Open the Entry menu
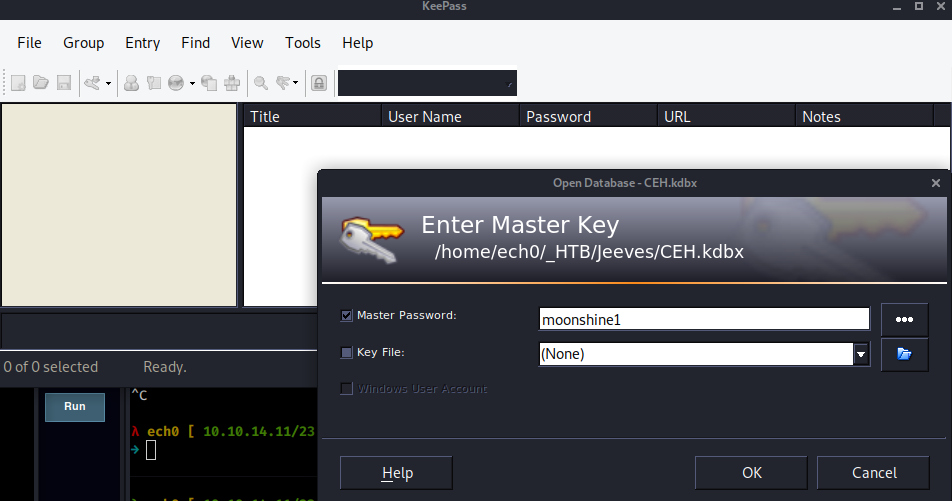The image size is (952, 501). [x=143, y=43]
